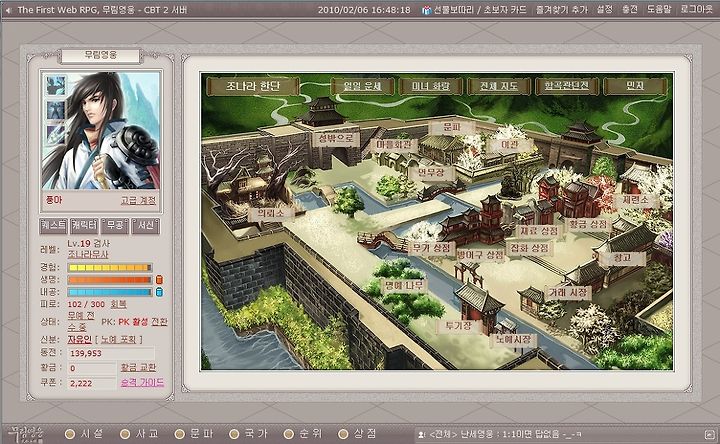Open the rightmost 민지 map button

click(636, 86)
